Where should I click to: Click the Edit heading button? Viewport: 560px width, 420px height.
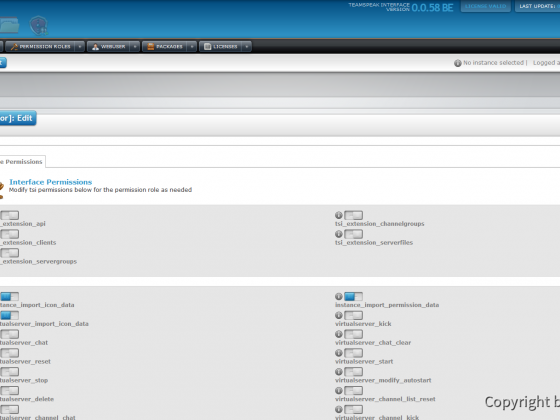click(18, 118)
